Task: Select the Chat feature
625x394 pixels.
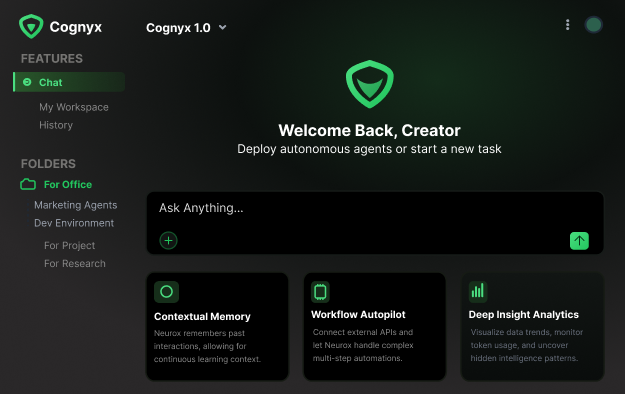Action: point(69,82)
